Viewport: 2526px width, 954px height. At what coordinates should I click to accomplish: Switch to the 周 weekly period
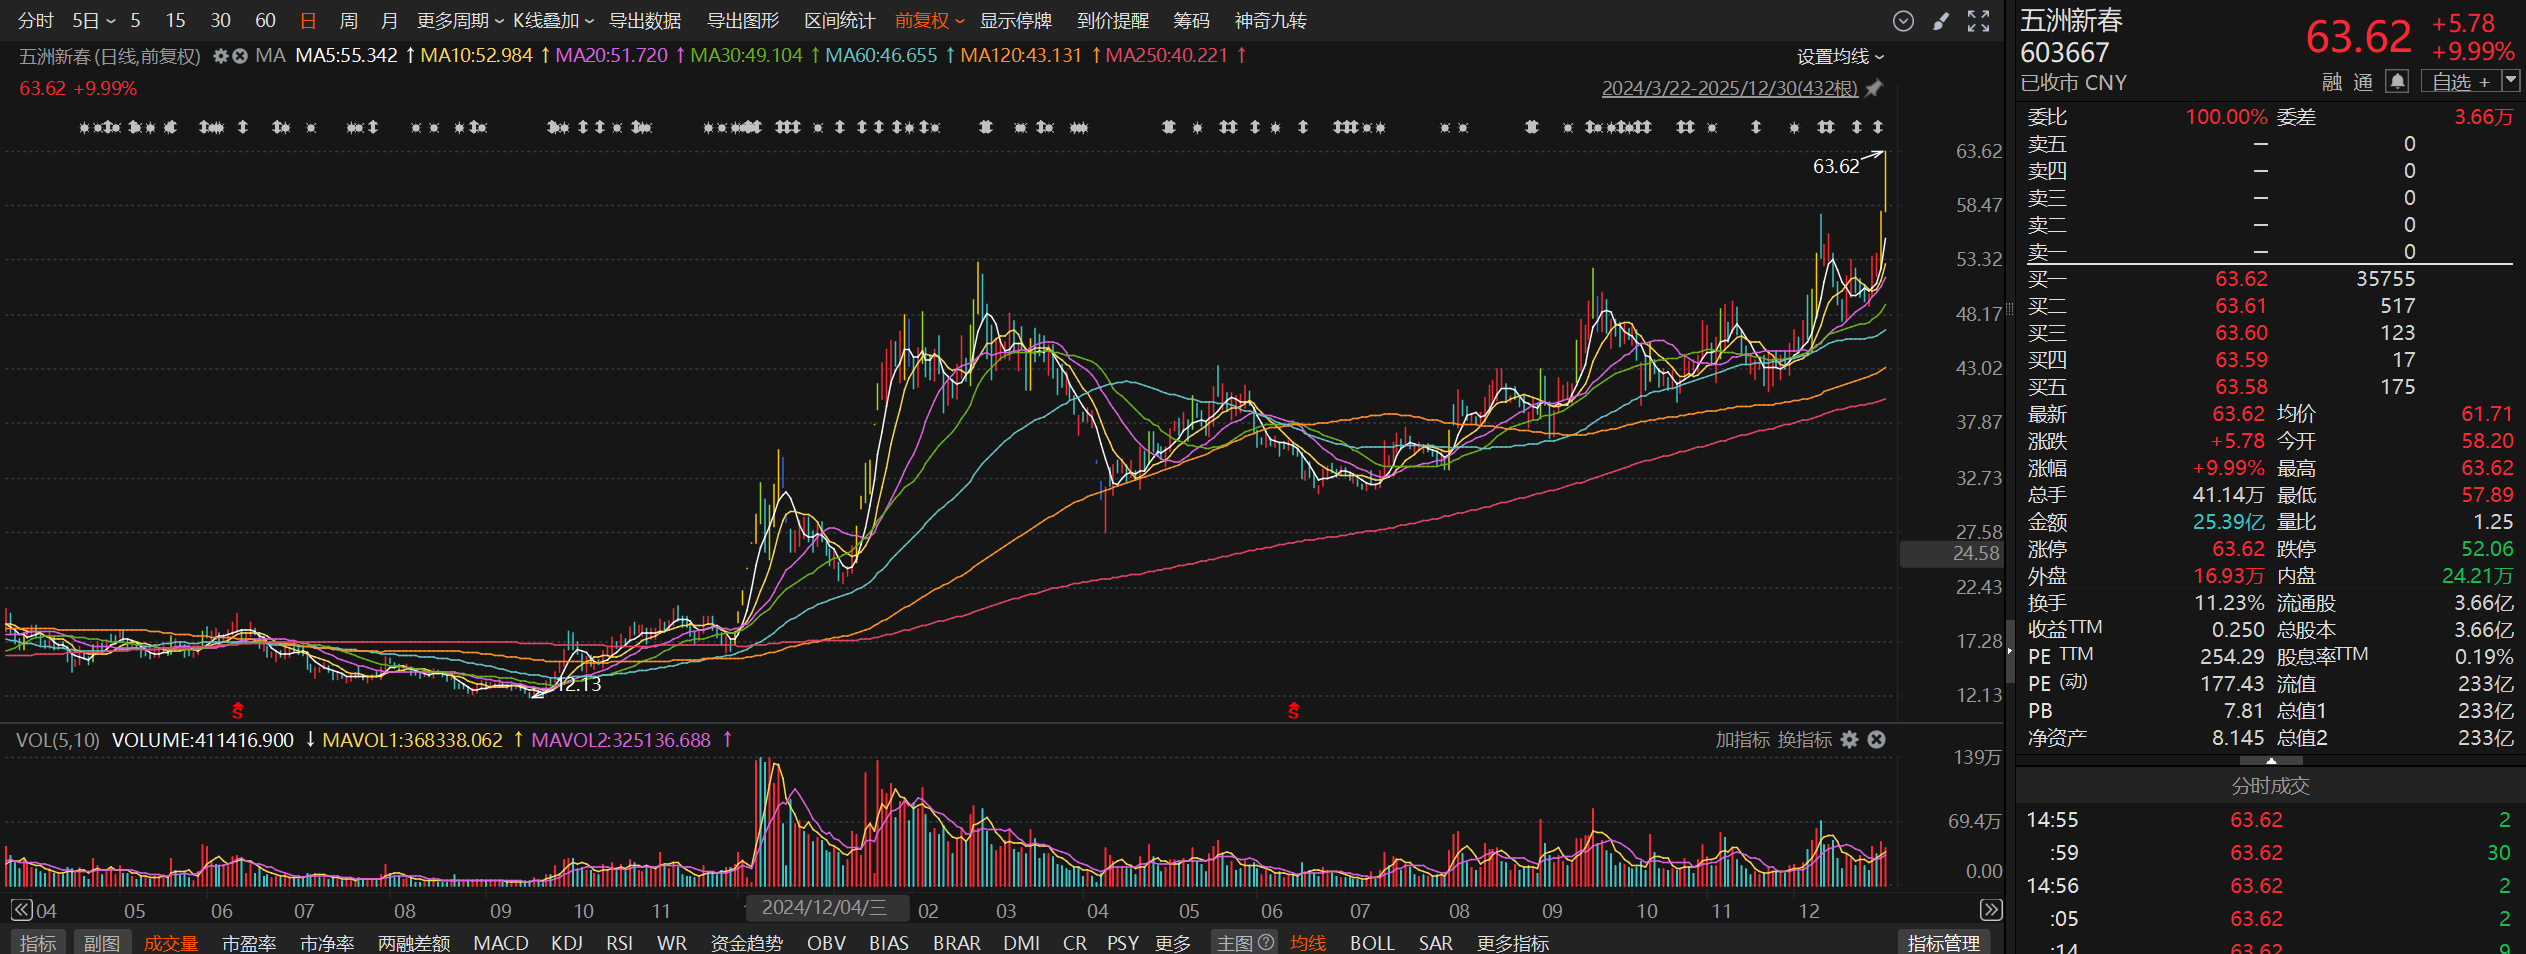tap(348, 21)
